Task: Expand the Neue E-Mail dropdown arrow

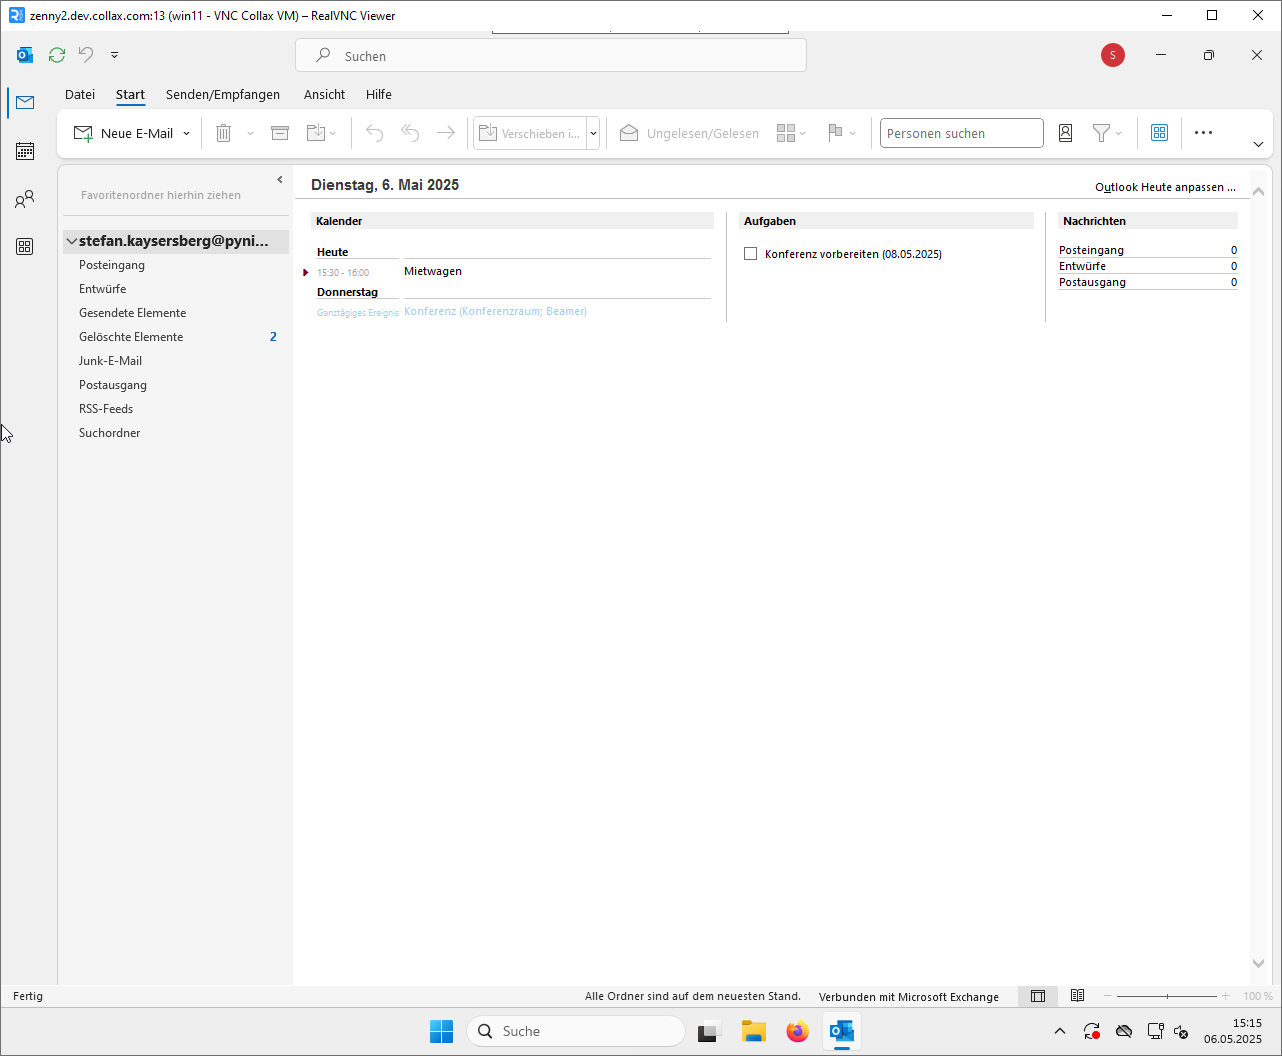Action: click(187, 134)
